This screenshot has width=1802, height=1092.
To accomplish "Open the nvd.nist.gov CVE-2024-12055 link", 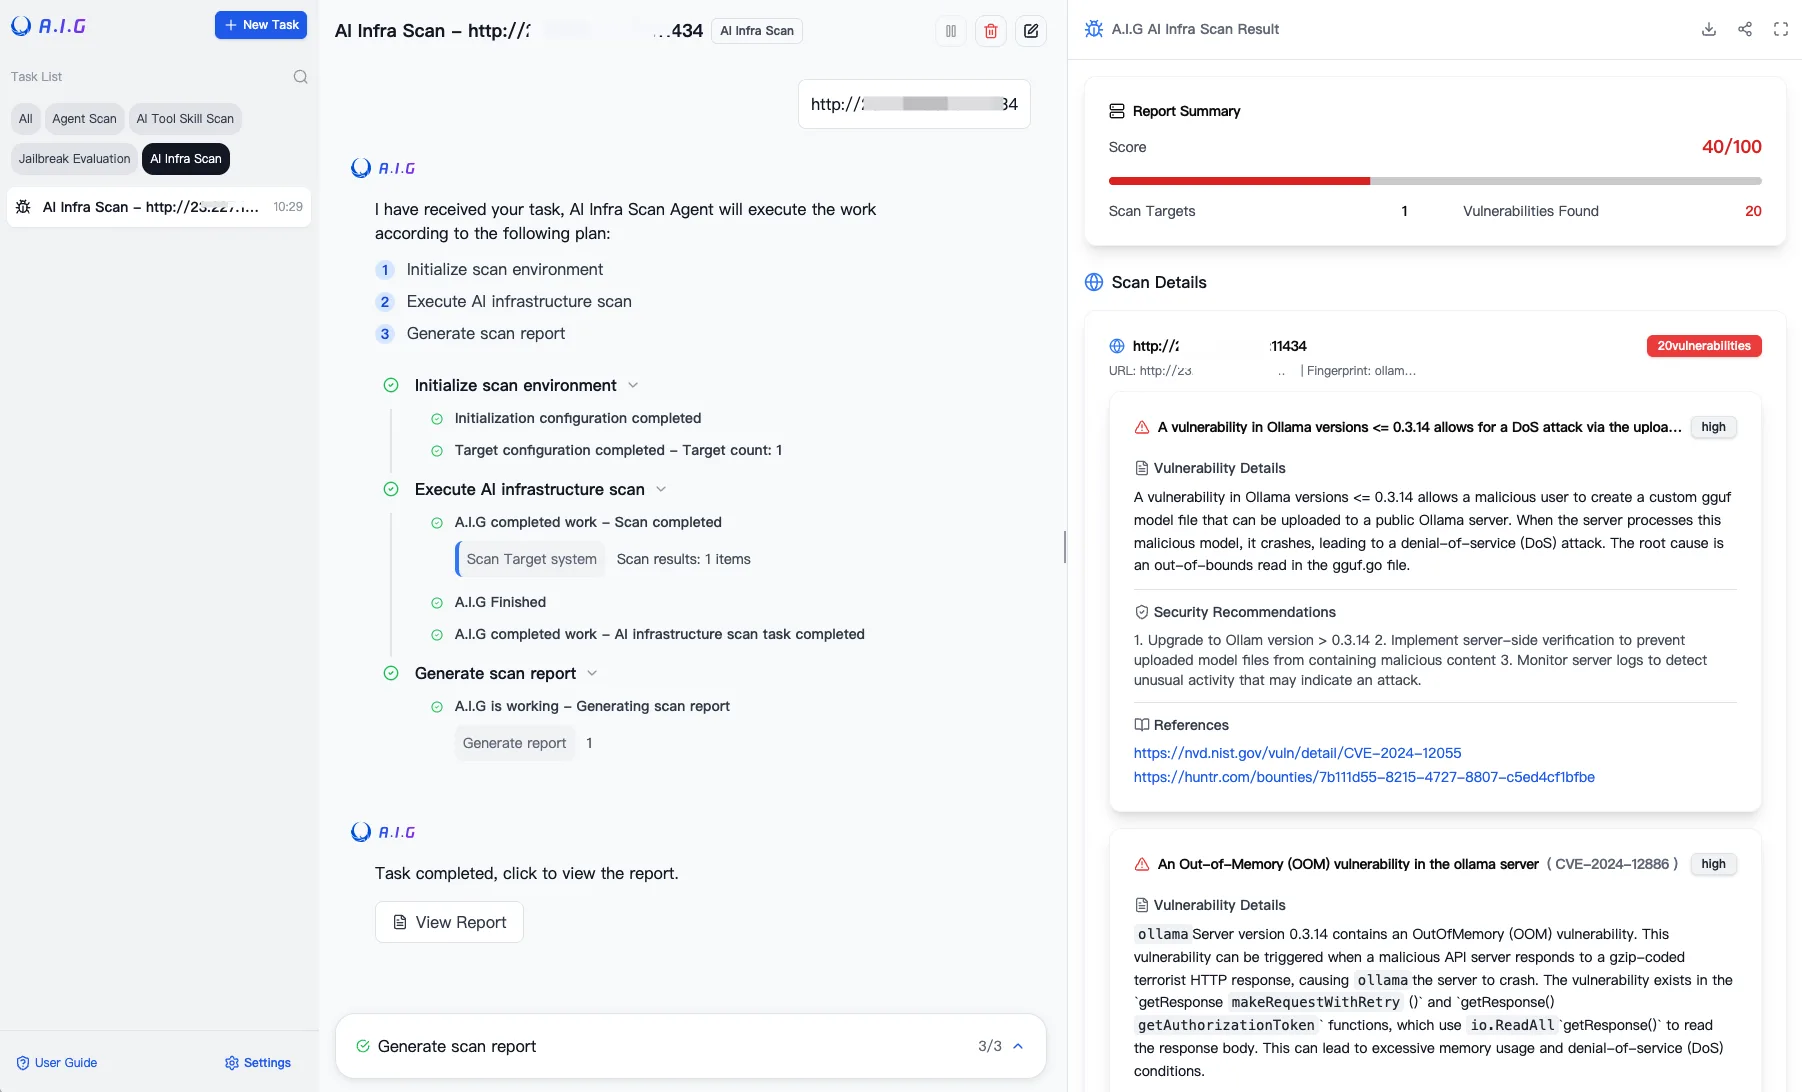I will coord(1297,753).
